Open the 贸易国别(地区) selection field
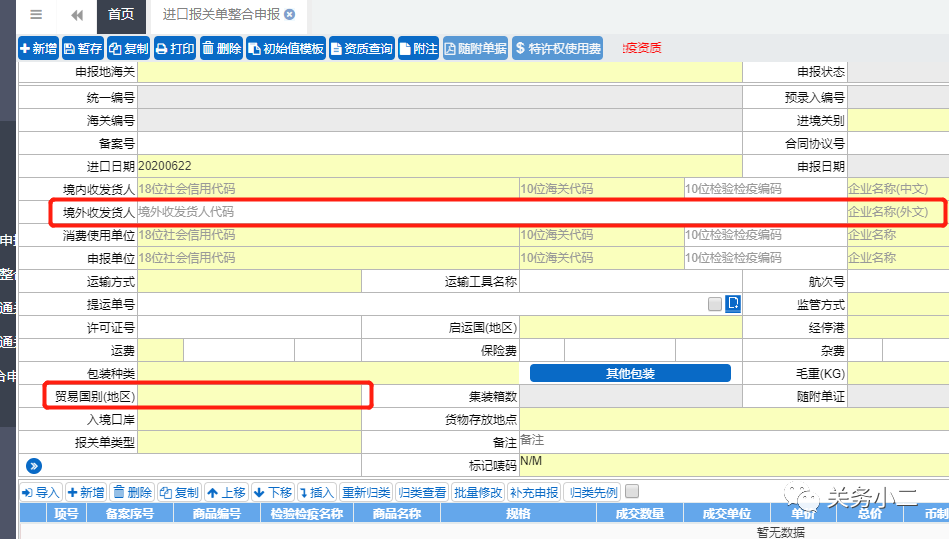The height and width of the screenshot is (539, 949). pyautogui.click(x=252, y=397)
